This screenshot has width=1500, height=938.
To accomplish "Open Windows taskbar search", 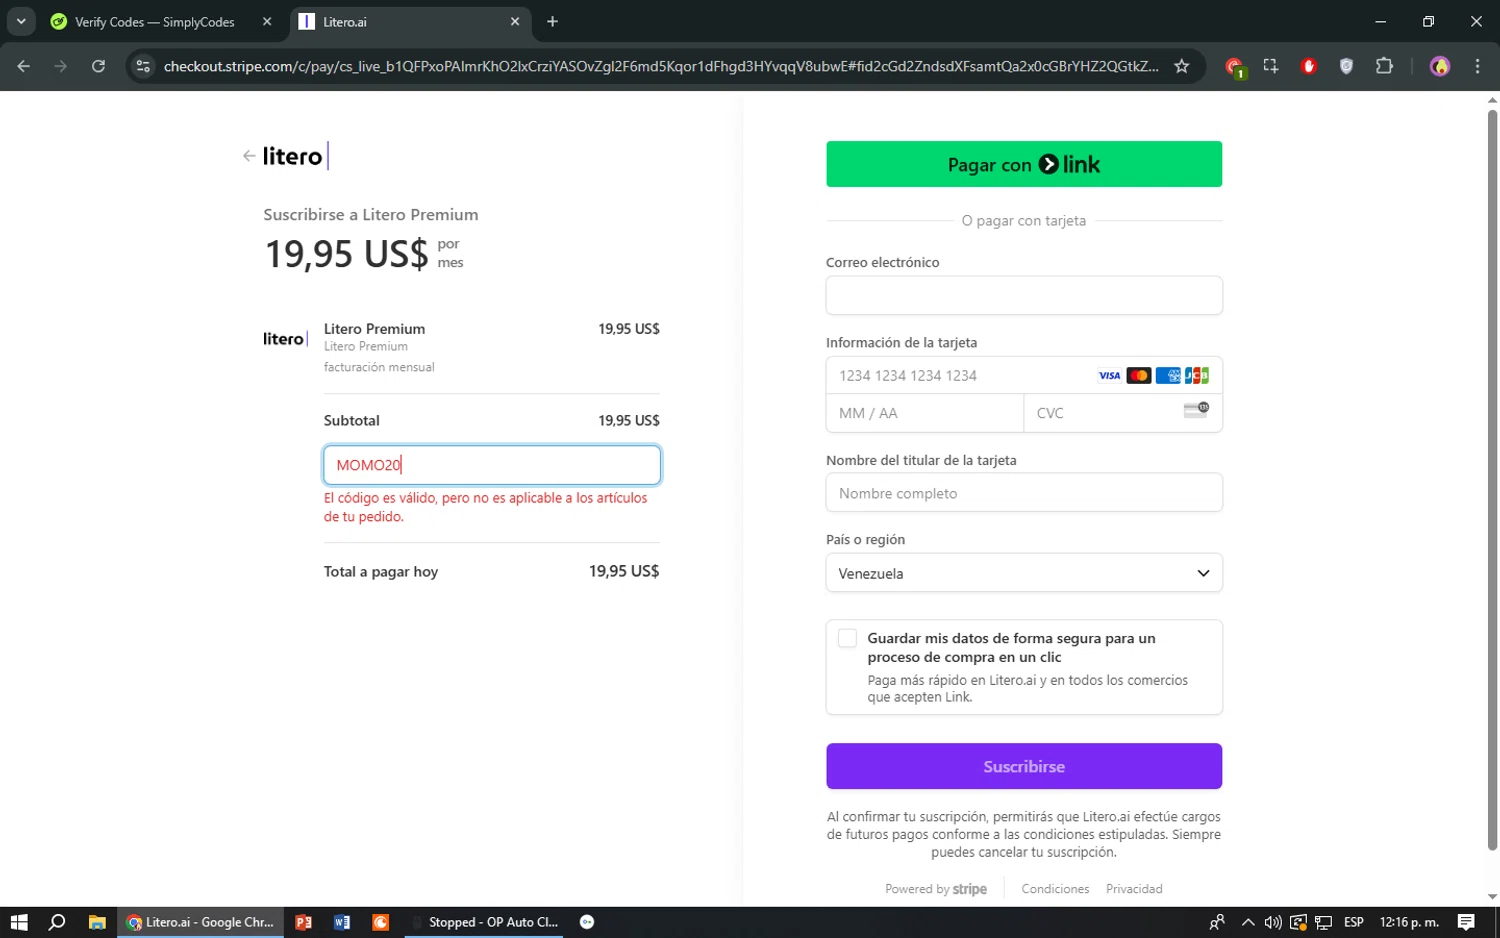I will click(x=57, y=922).
